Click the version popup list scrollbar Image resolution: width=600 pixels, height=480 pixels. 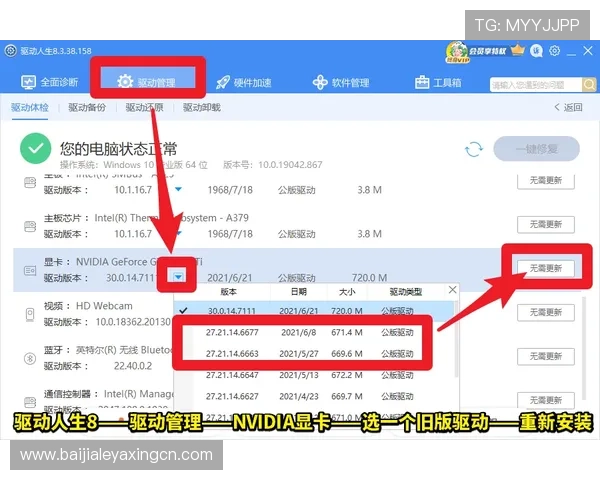coord(456,339)
